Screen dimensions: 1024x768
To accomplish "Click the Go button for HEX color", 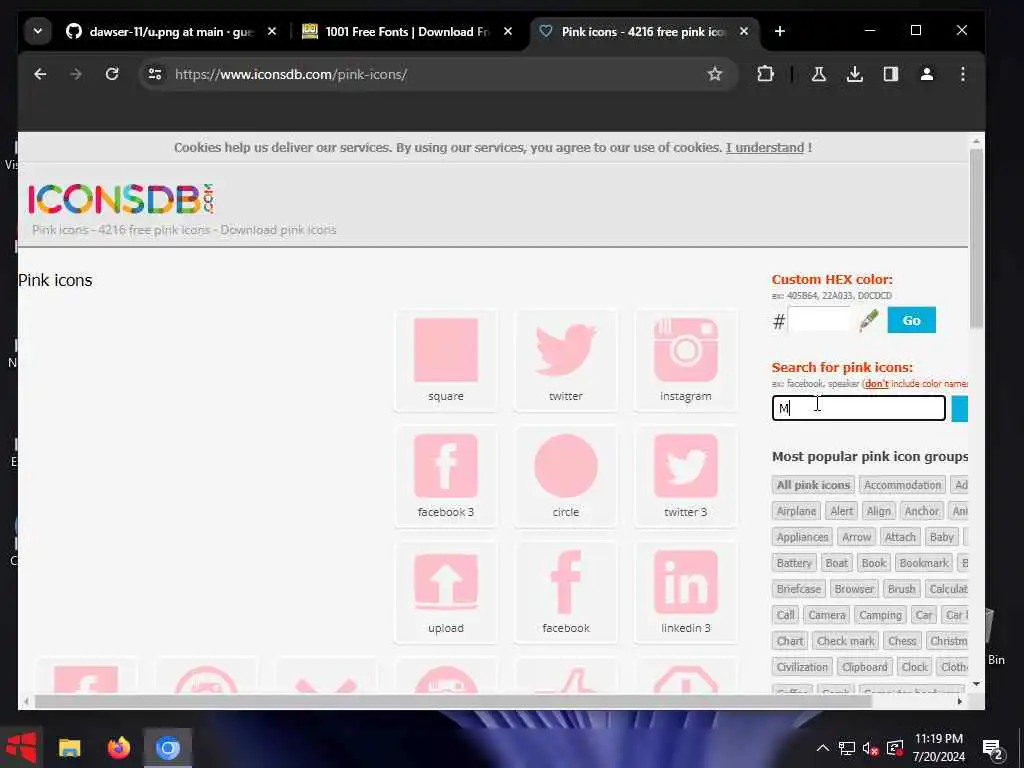I will [911, 320].
